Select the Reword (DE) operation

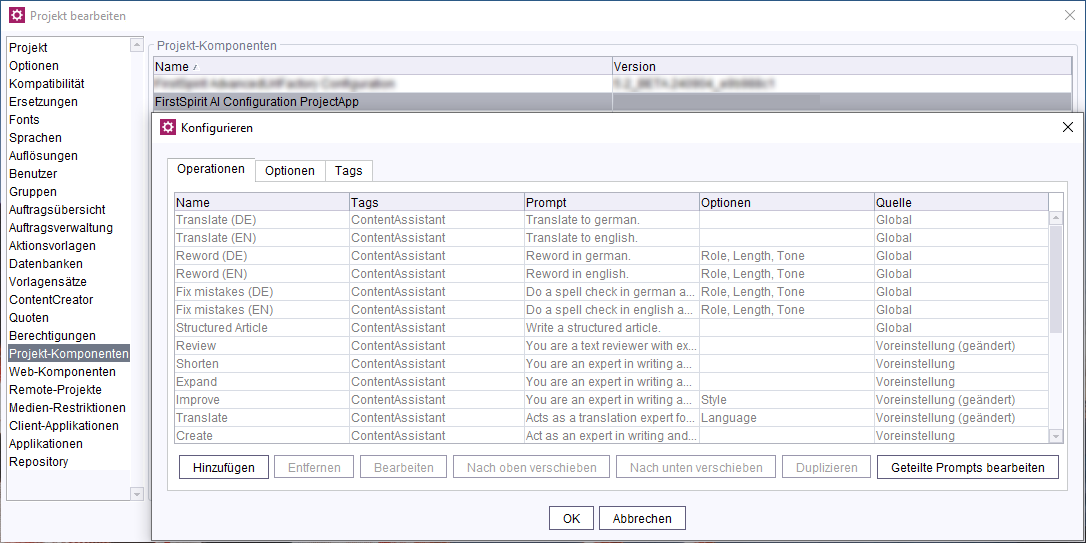click(612, 256)
